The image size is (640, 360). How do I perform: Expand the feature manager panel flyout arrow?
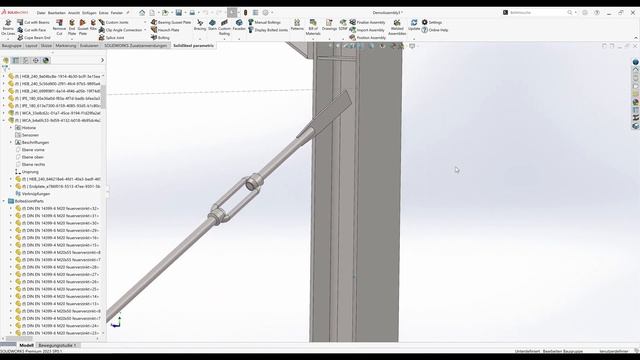(102, 60)
